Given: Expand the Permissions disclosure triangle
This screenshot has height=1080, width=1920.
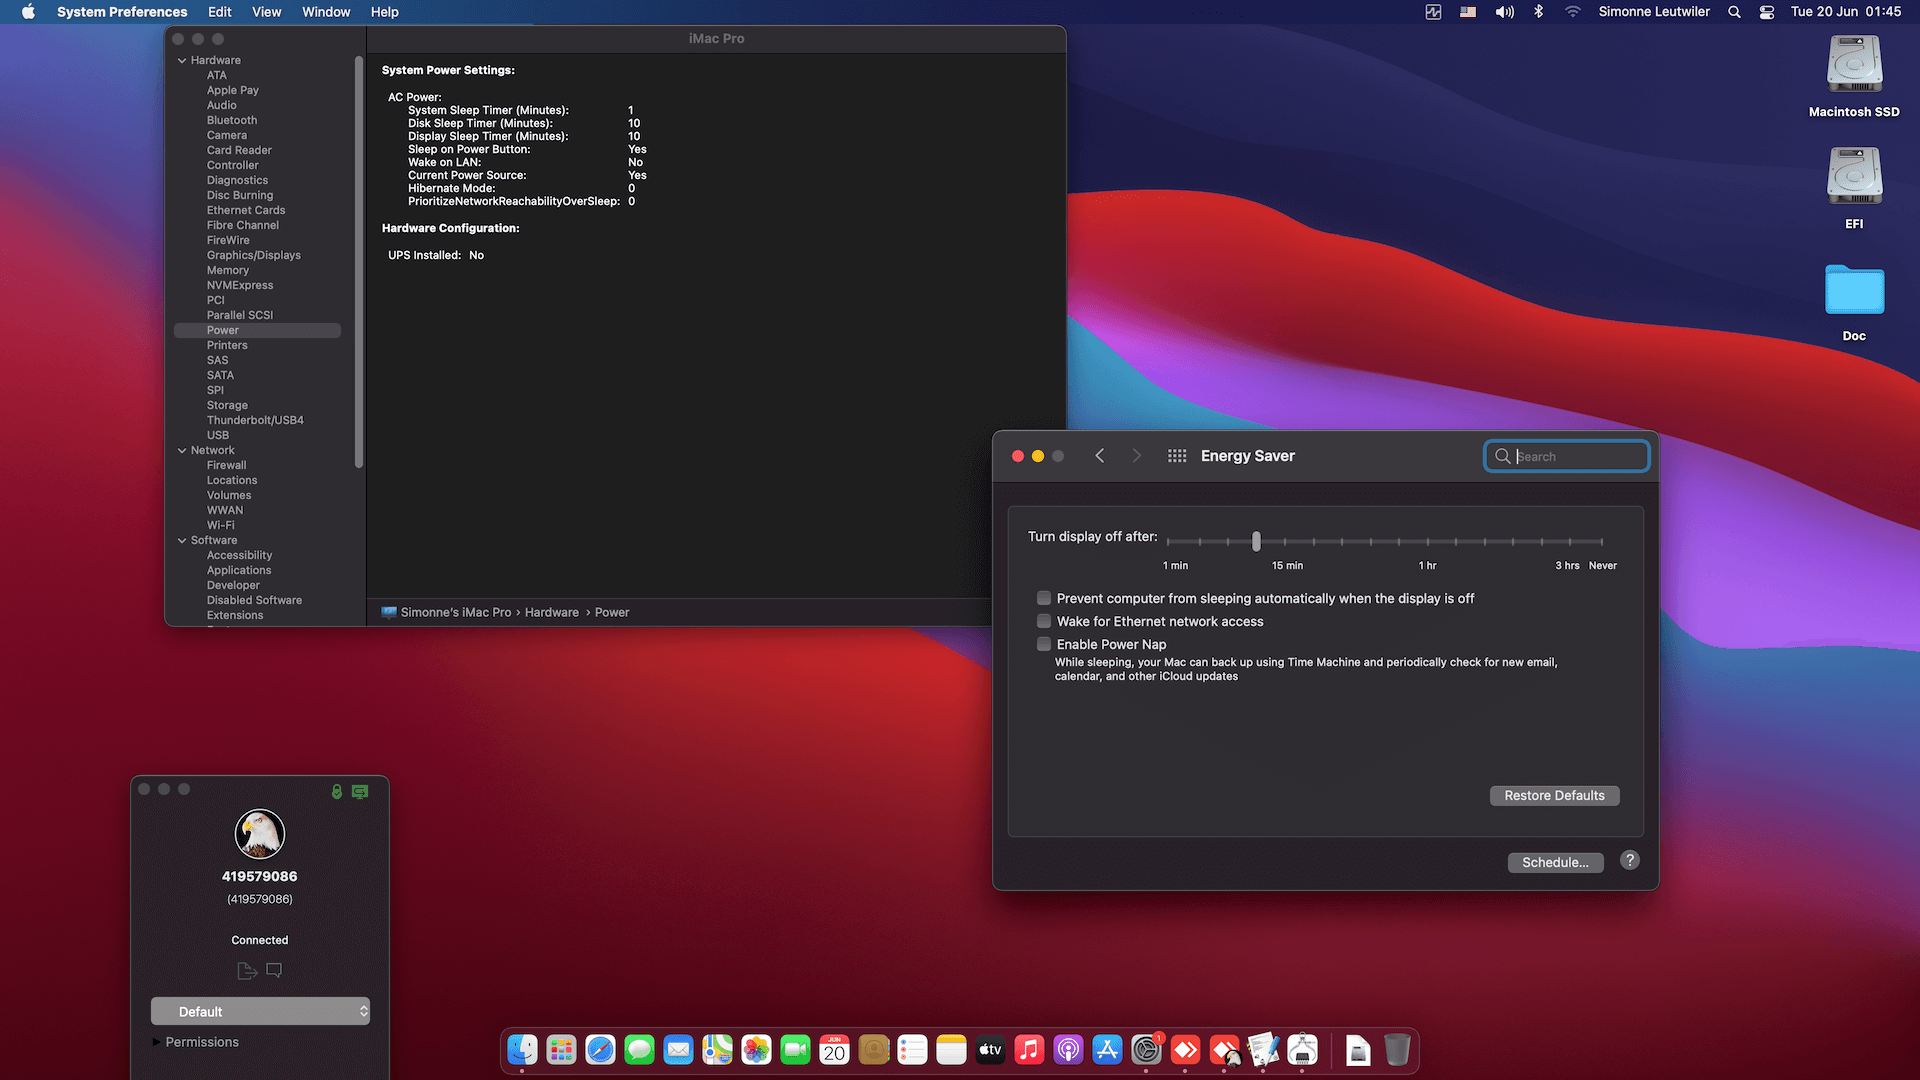Looking at the screenshot, I should coord(156,1042).
